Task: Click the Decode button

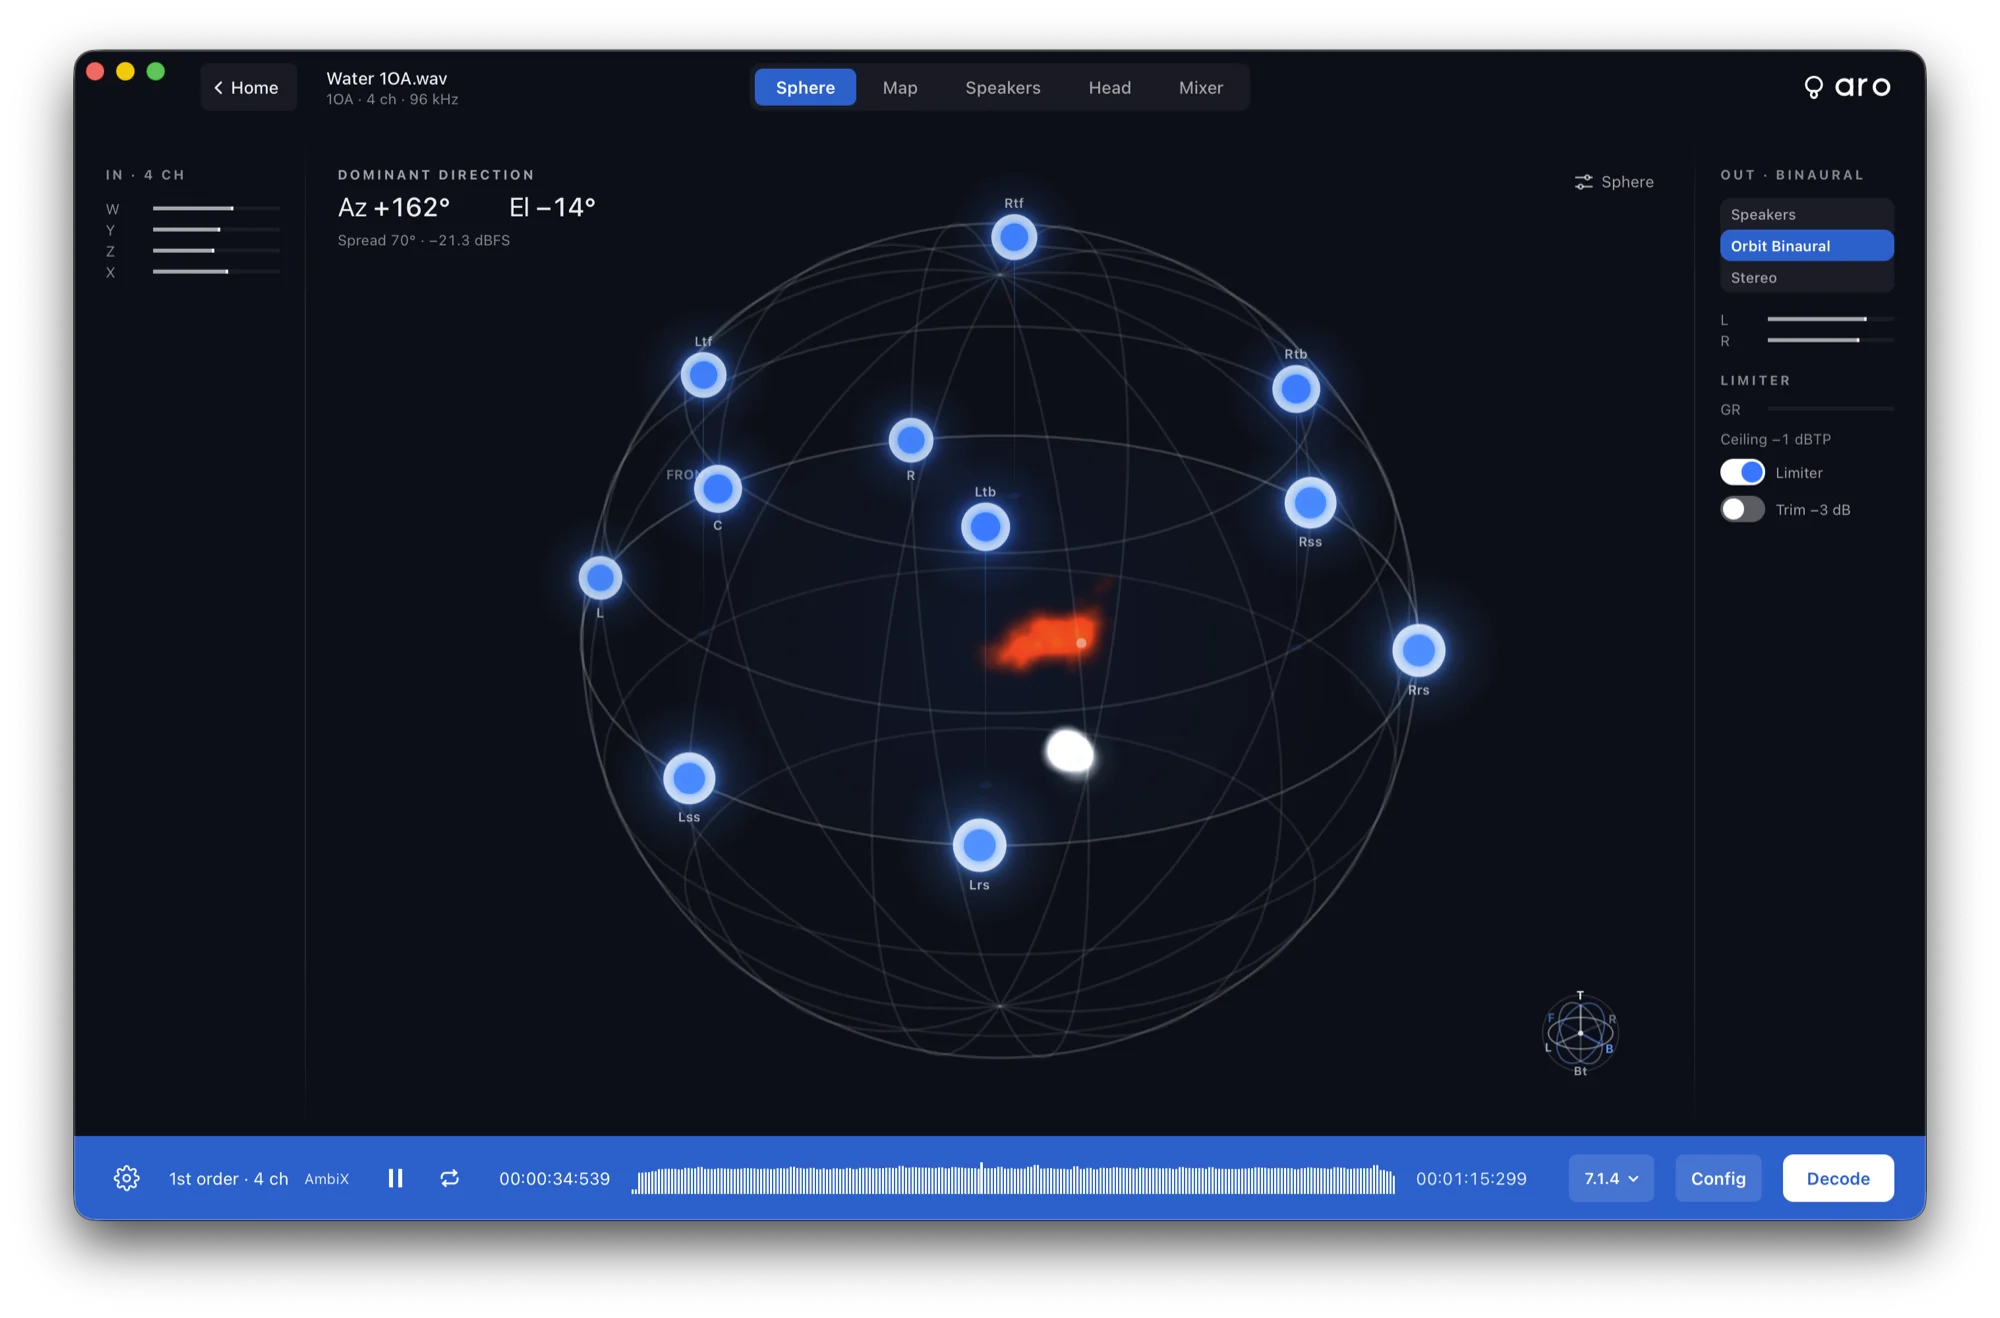Action: 1838,1178
